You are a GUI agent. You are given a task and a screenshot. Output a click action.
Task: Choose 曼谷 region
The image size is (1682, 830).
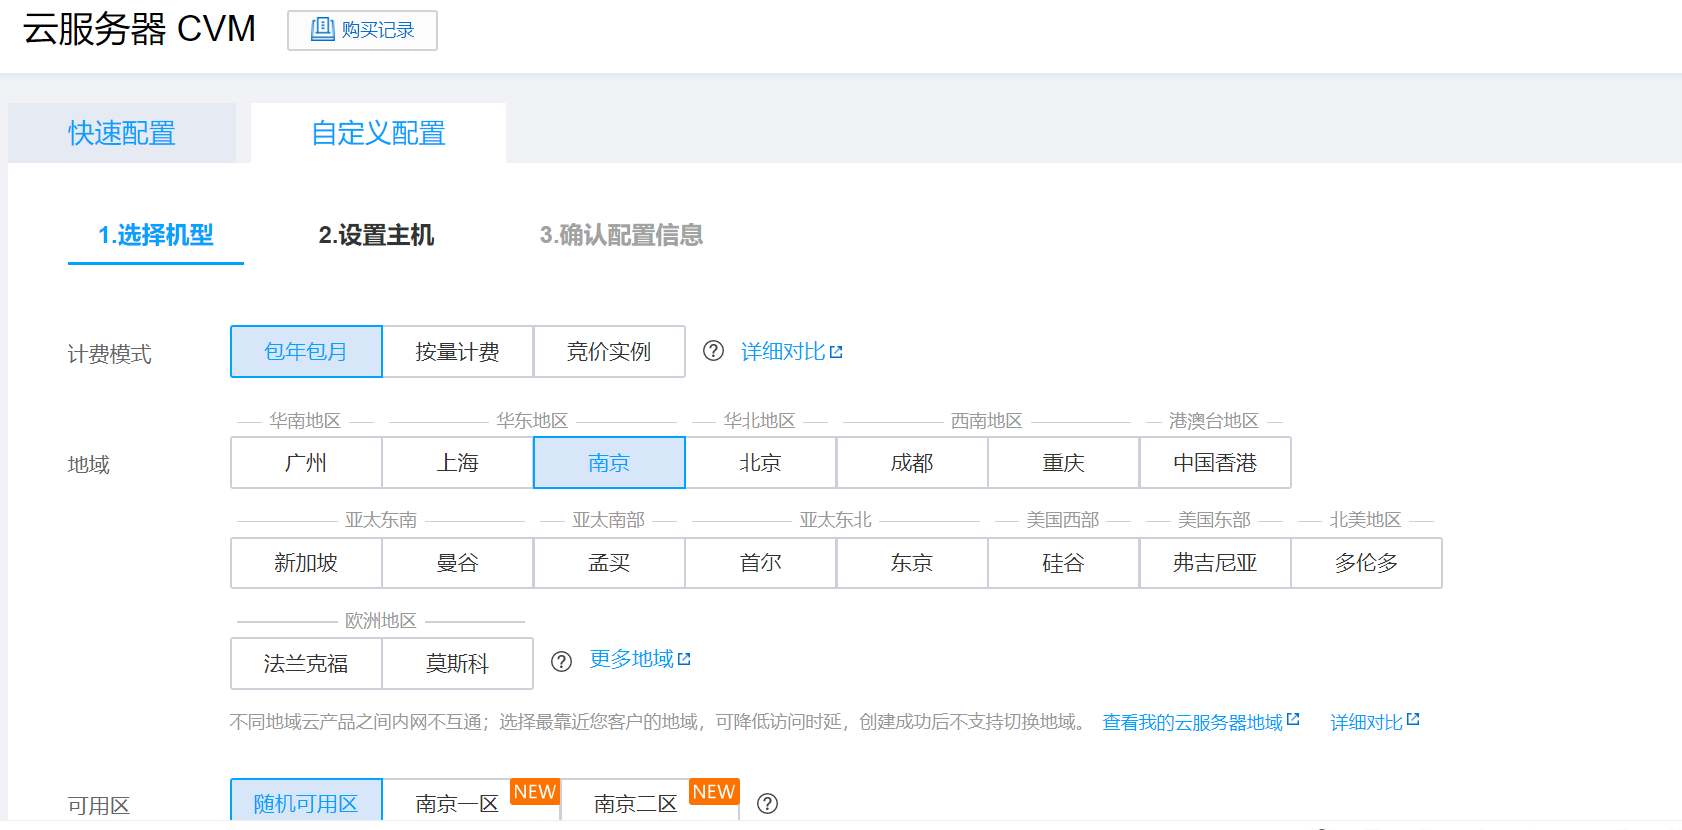coord(458,563)
